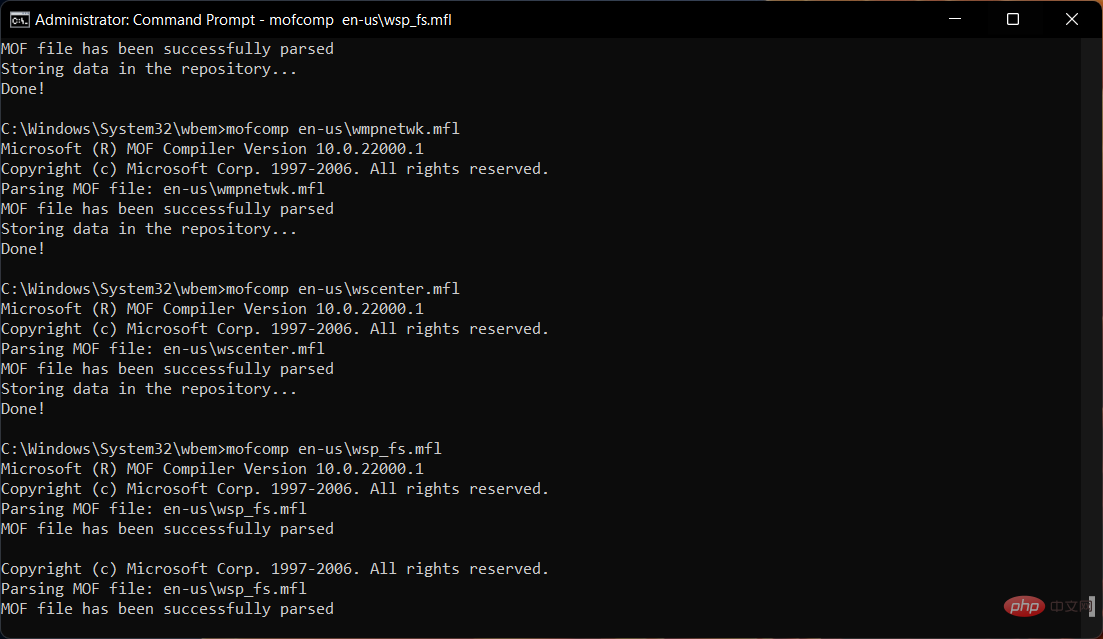Click the topmost "Storing data in the repository..." line

pyautogui.click(x=149, y=69)
